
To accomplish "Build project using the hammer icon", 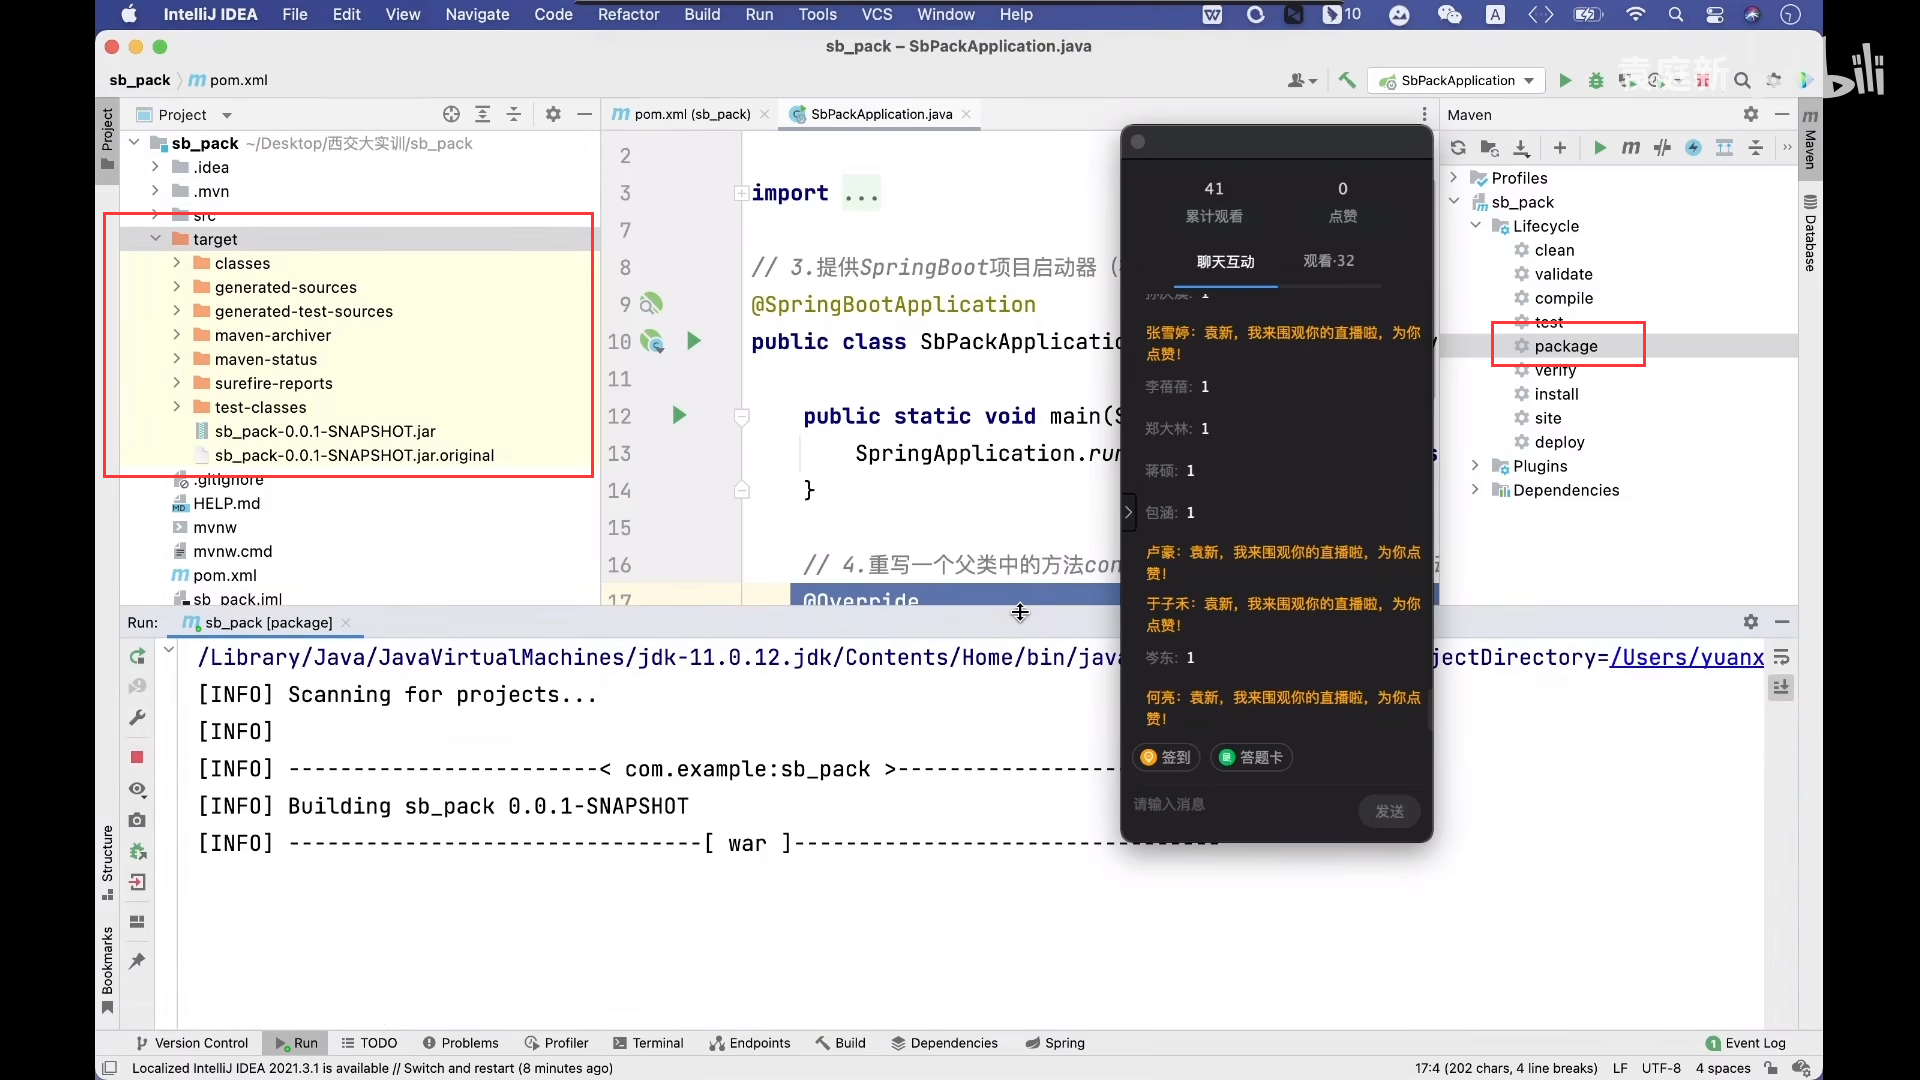I will coord(1347,81).
